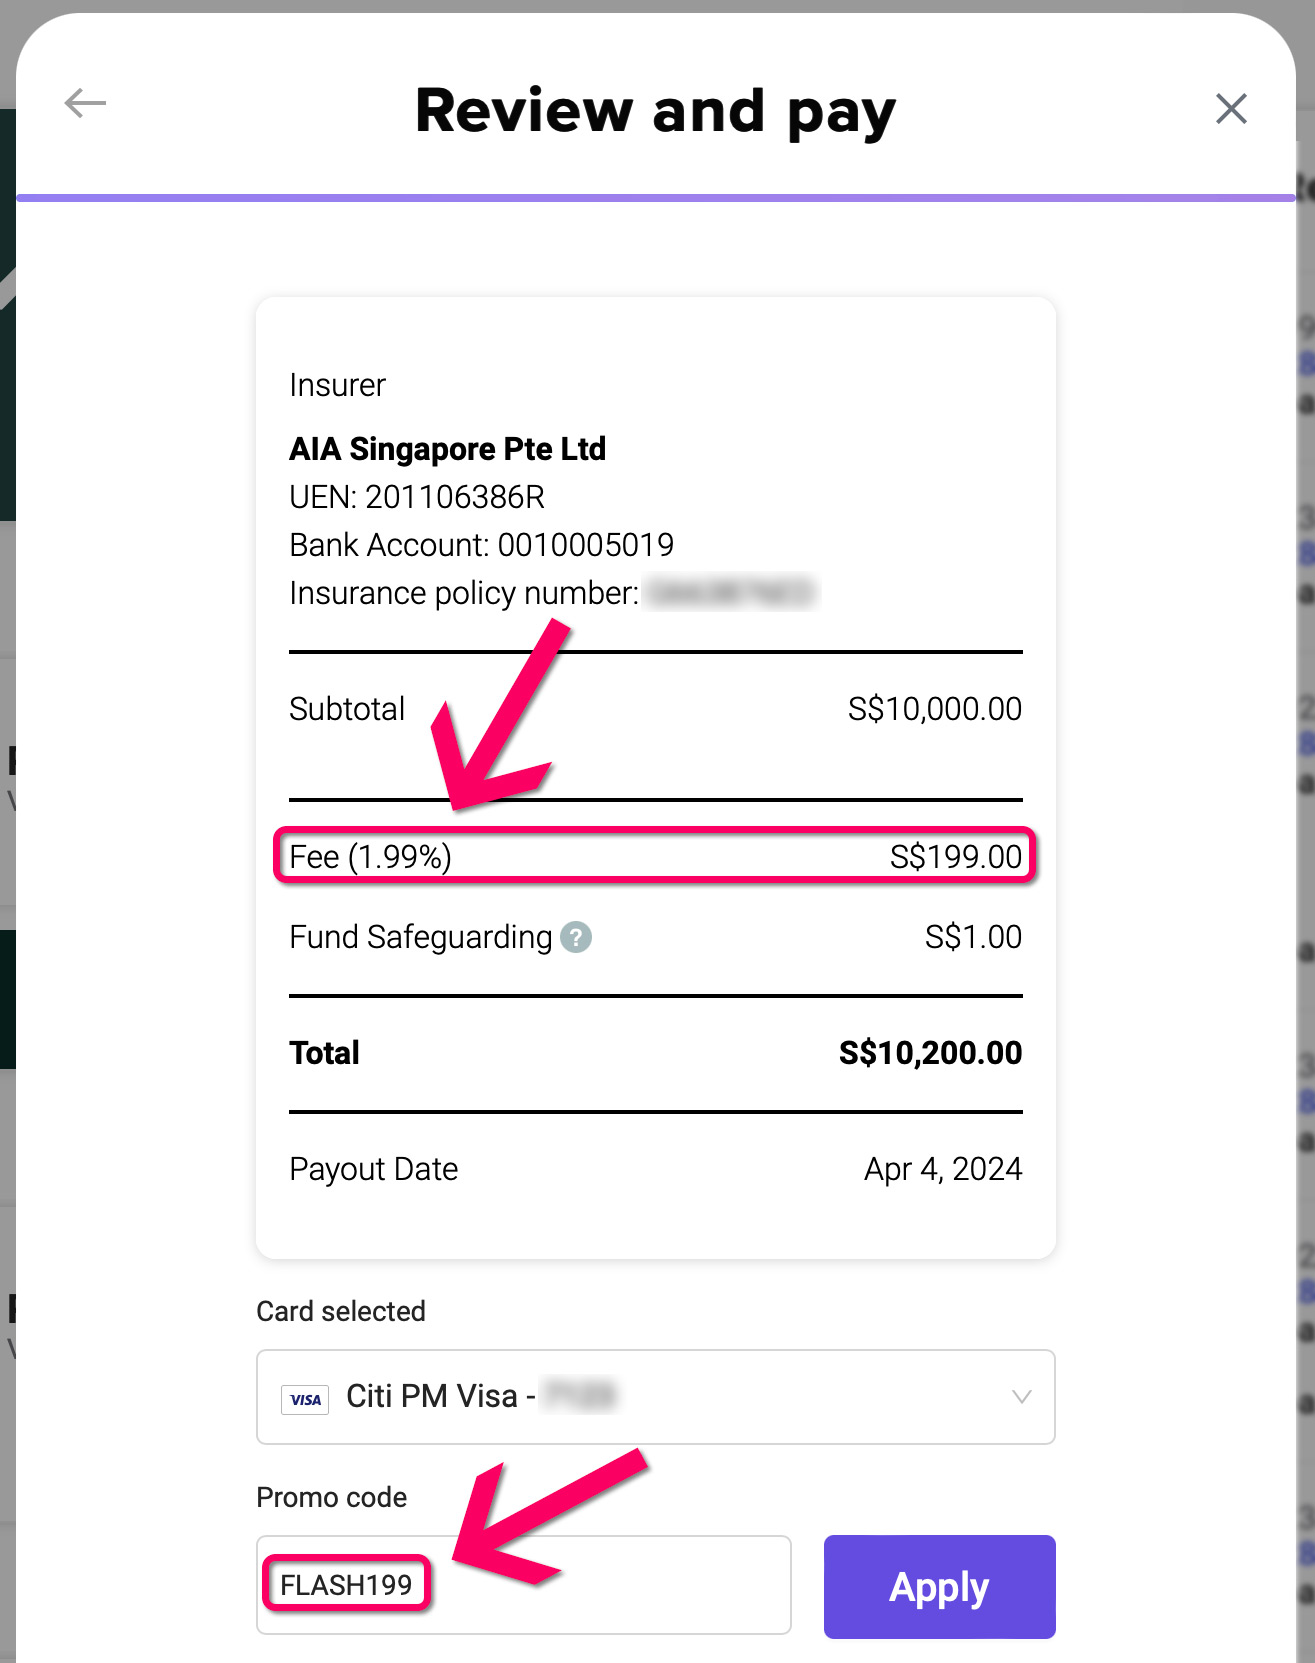
Task: Click the blurred insurance policy number
Action: tap(731, 593)
